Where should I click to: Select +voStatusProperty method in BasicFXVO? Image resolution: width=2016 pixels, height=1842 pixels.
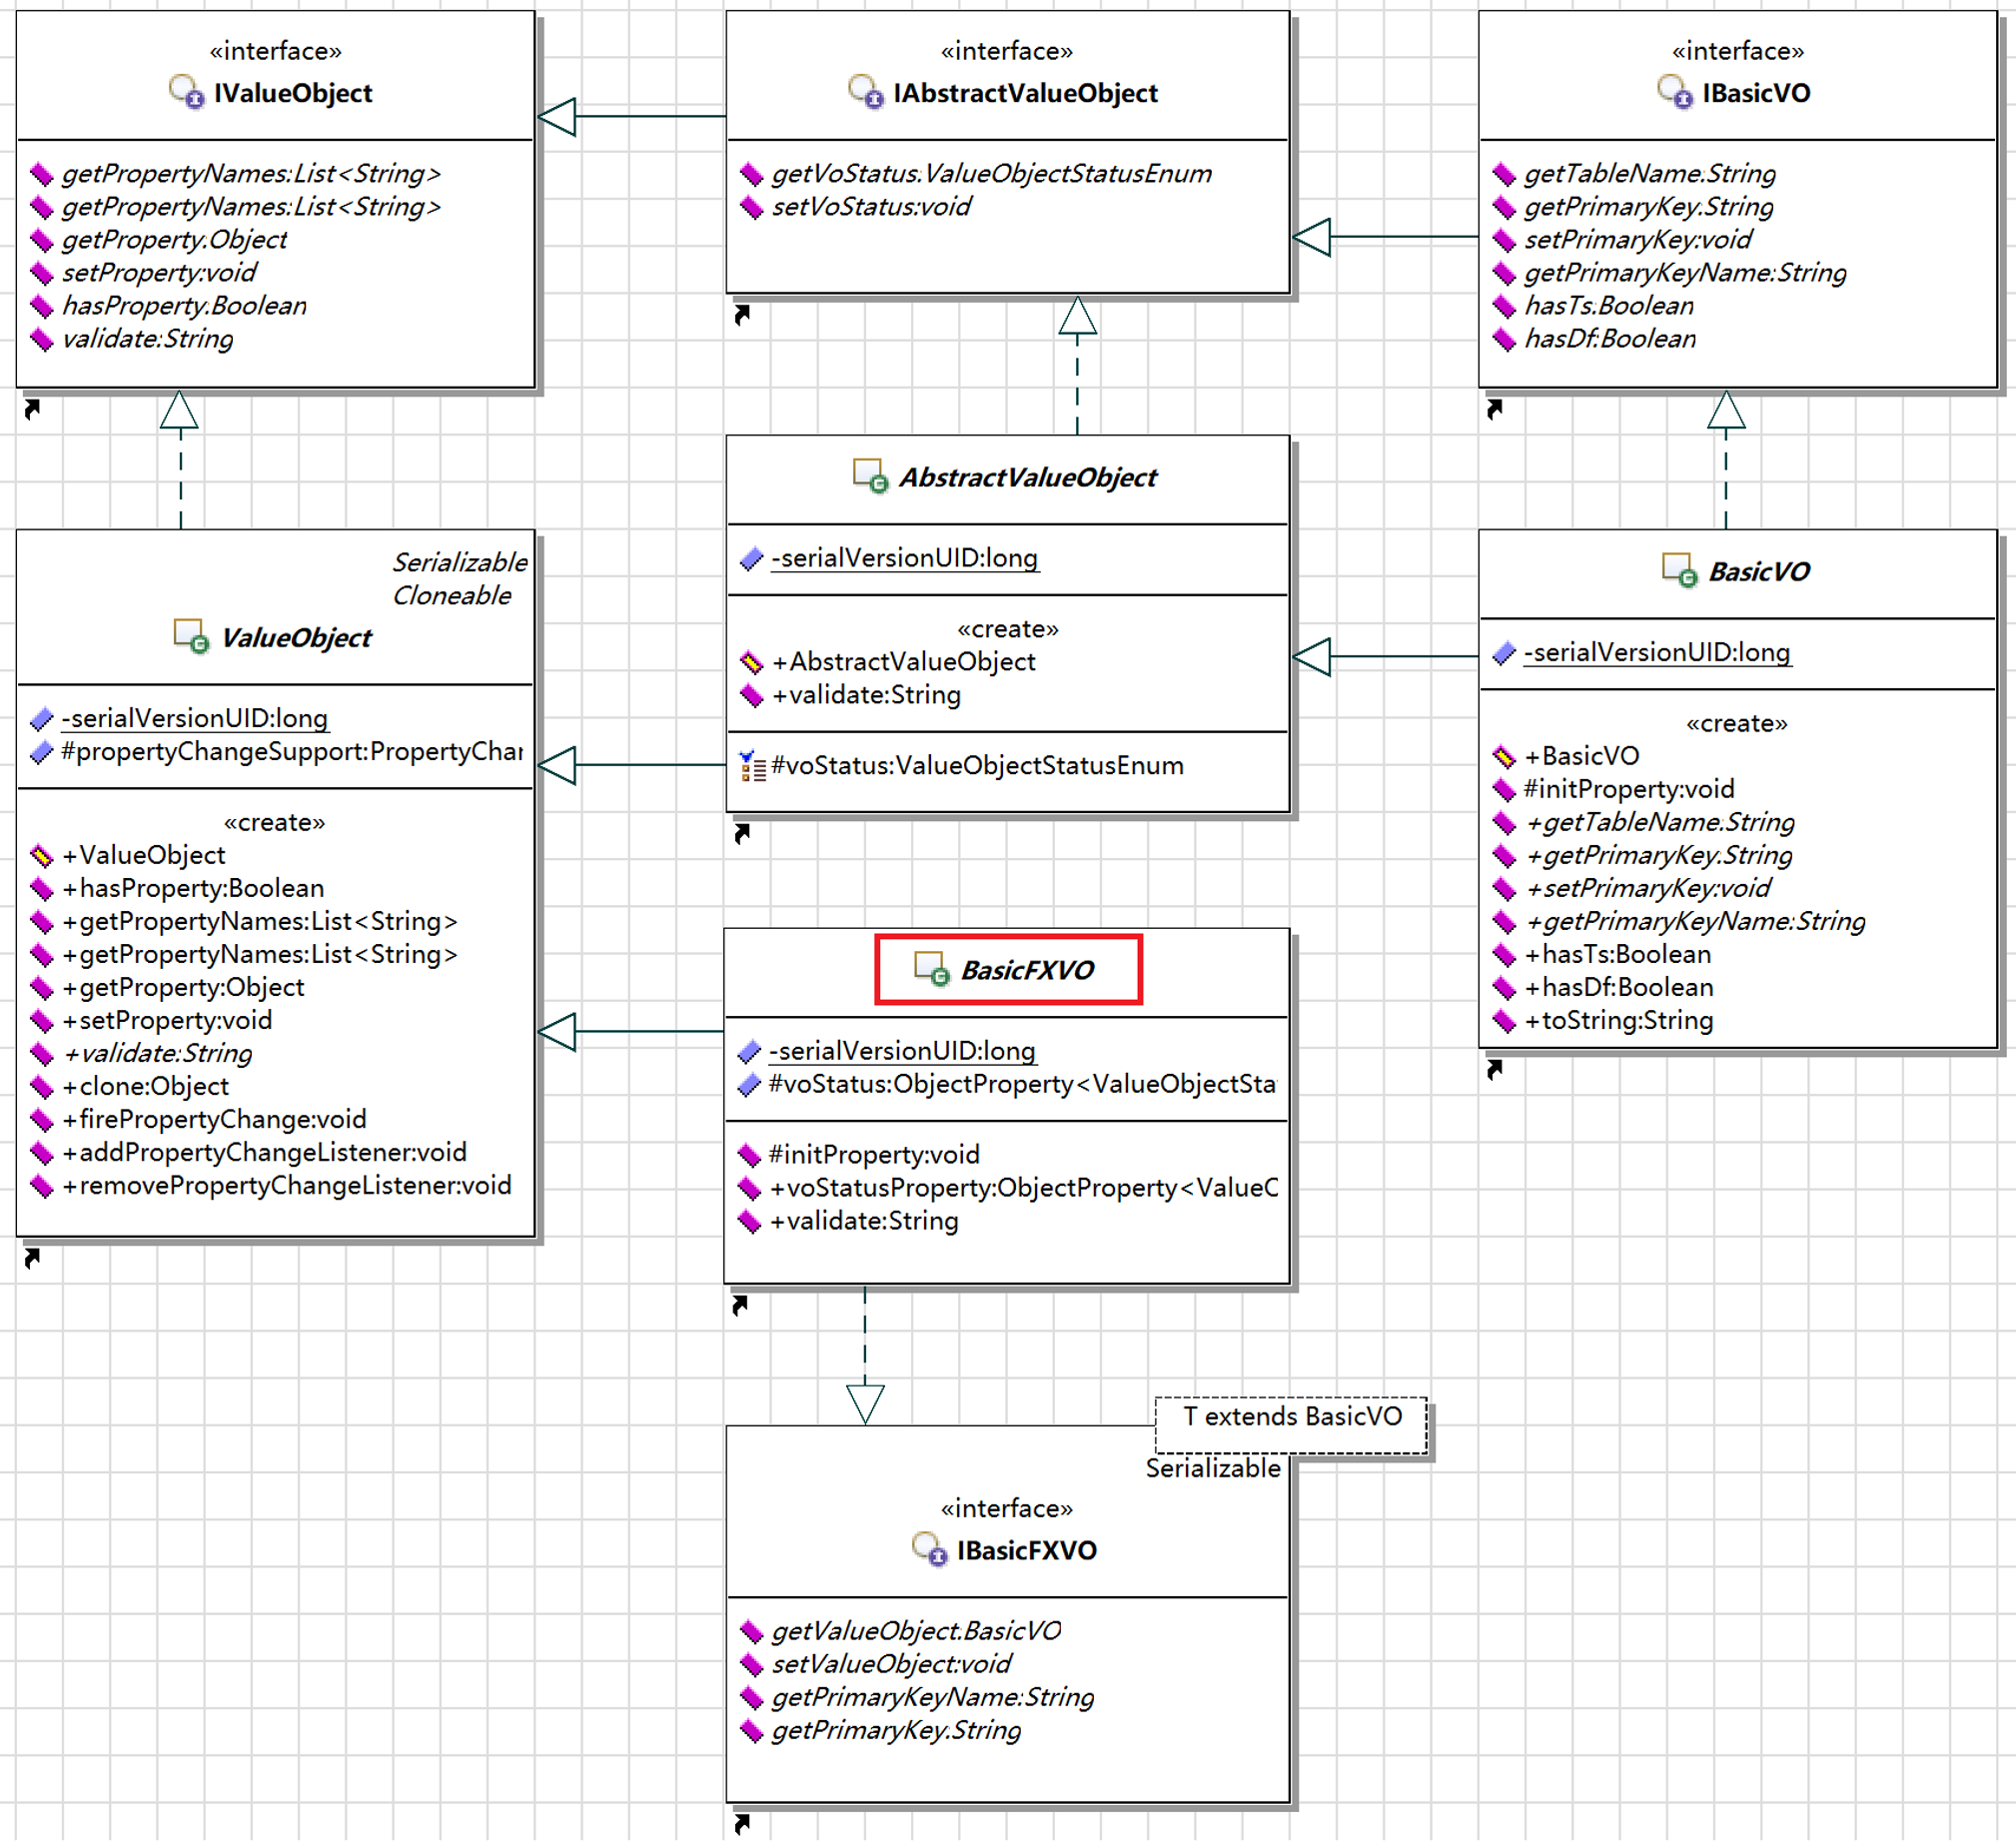click(1023, 1188)
